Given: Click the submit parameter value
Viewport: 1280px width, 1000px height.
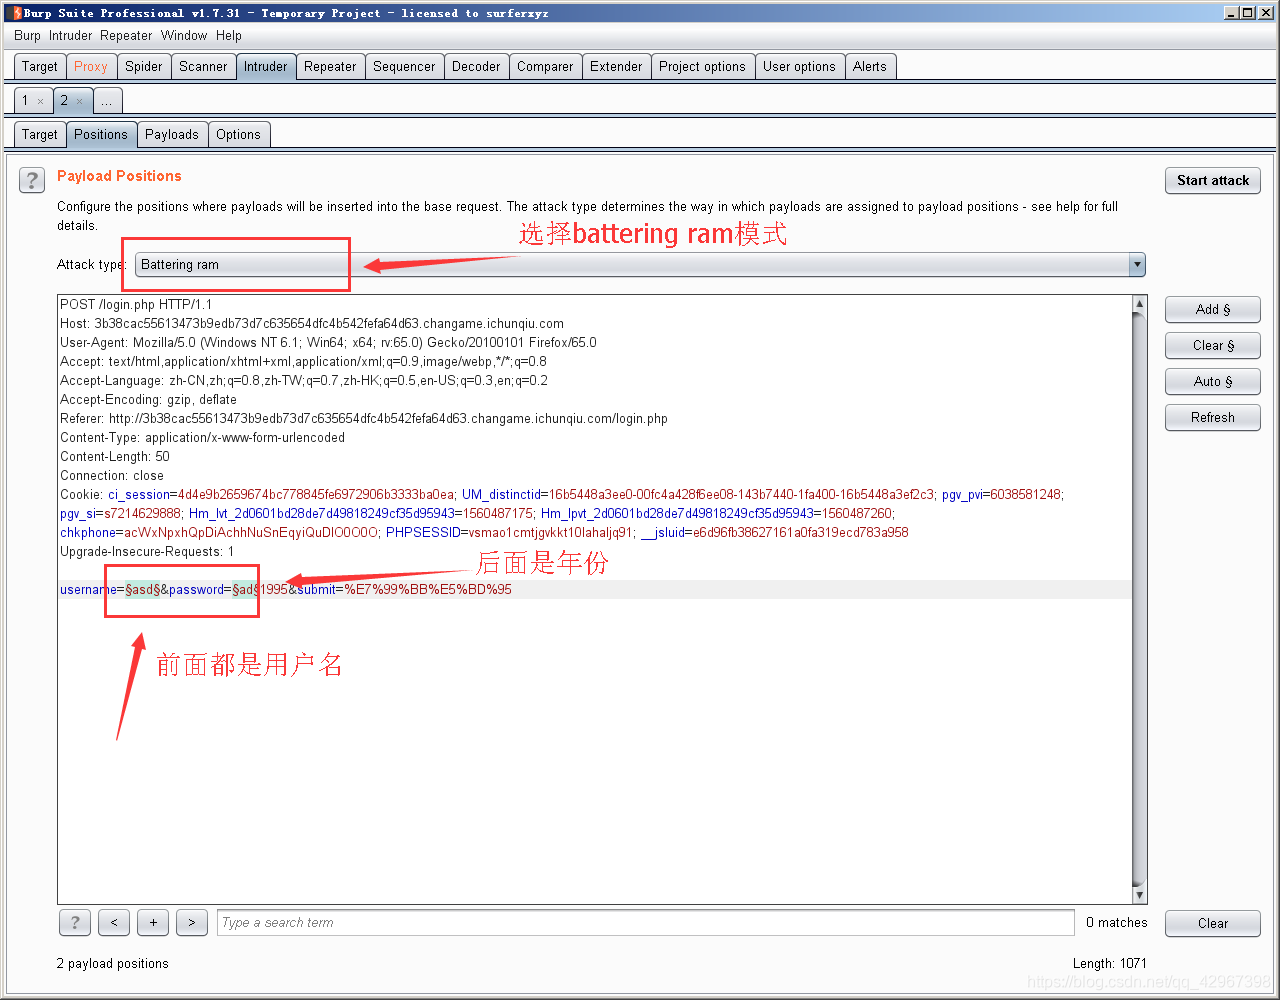Looking at the screenshot, I should click(x=428, y=589).
